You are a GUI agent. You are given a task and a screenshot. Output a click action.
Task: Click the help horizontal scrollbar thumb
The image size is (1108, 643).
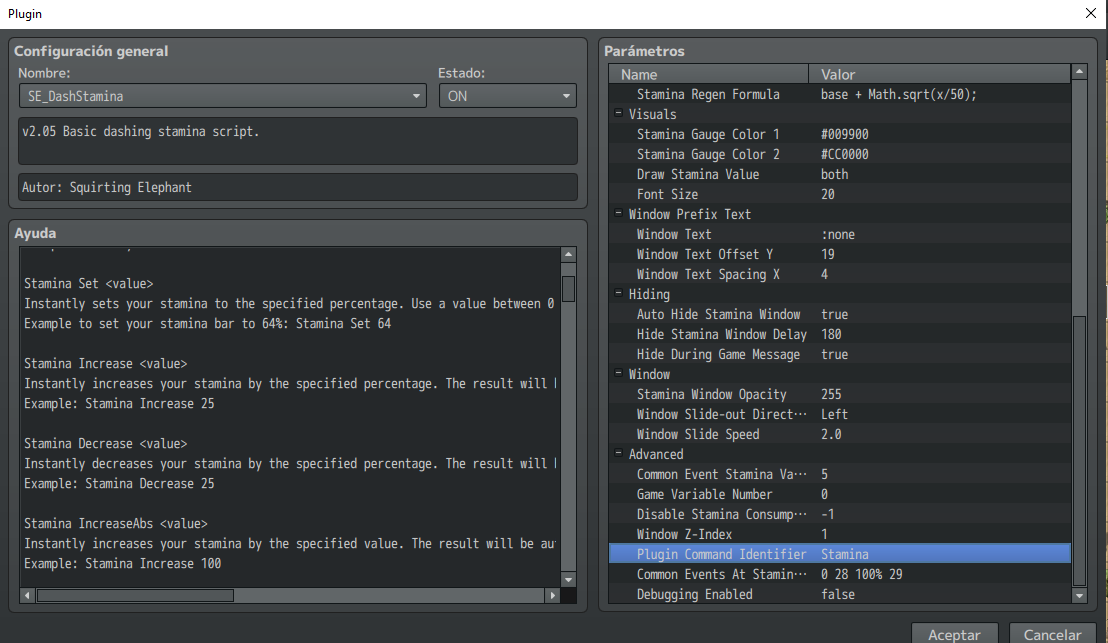[x=135, y=596]
